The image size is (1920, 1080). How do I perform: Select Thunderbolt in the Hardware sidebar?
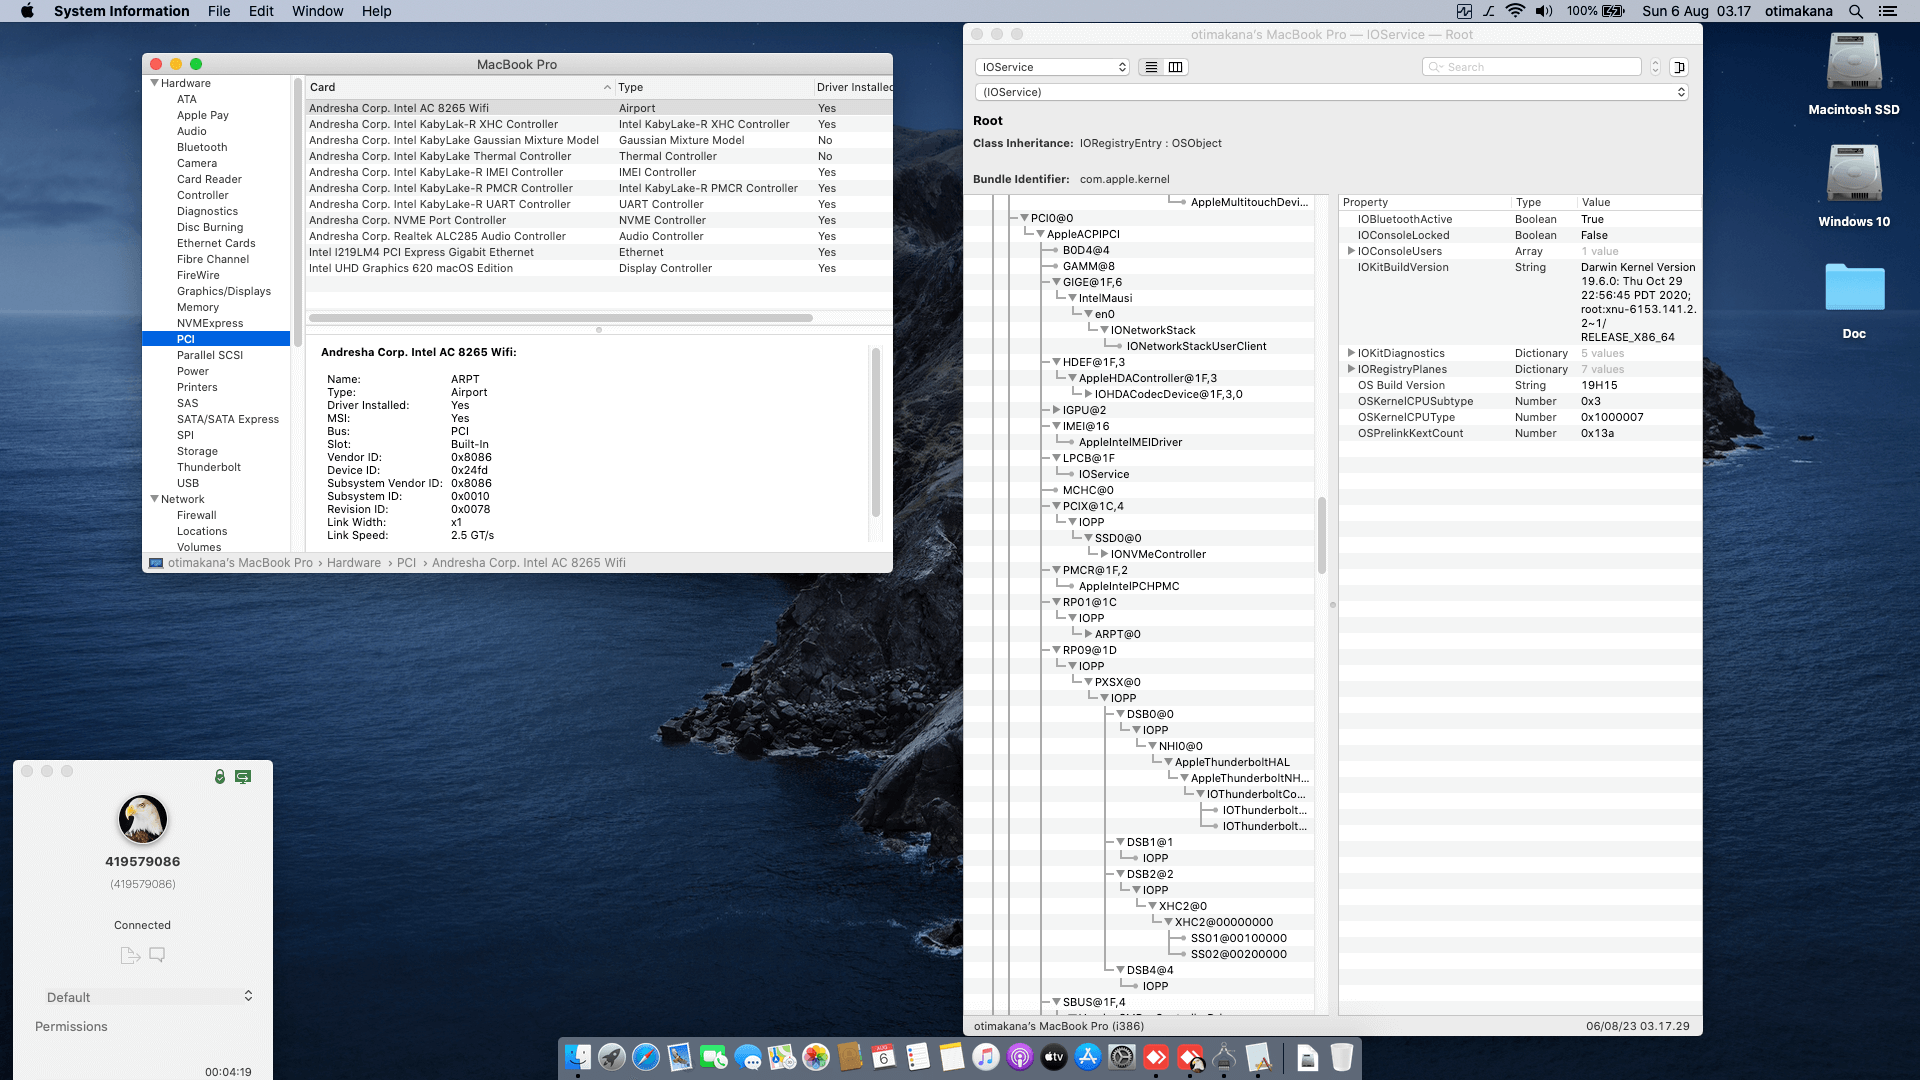pyautogui.click(x=209, y=467)
